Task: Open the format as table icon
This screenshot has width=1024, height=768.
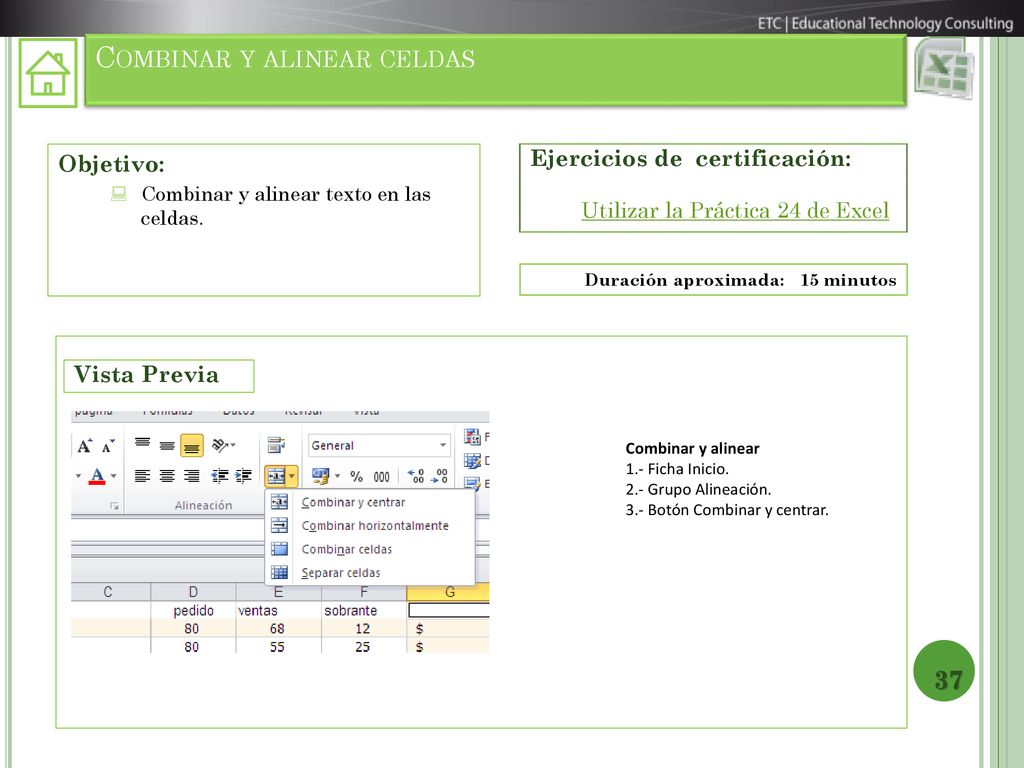Action: (x=472, y=460)
